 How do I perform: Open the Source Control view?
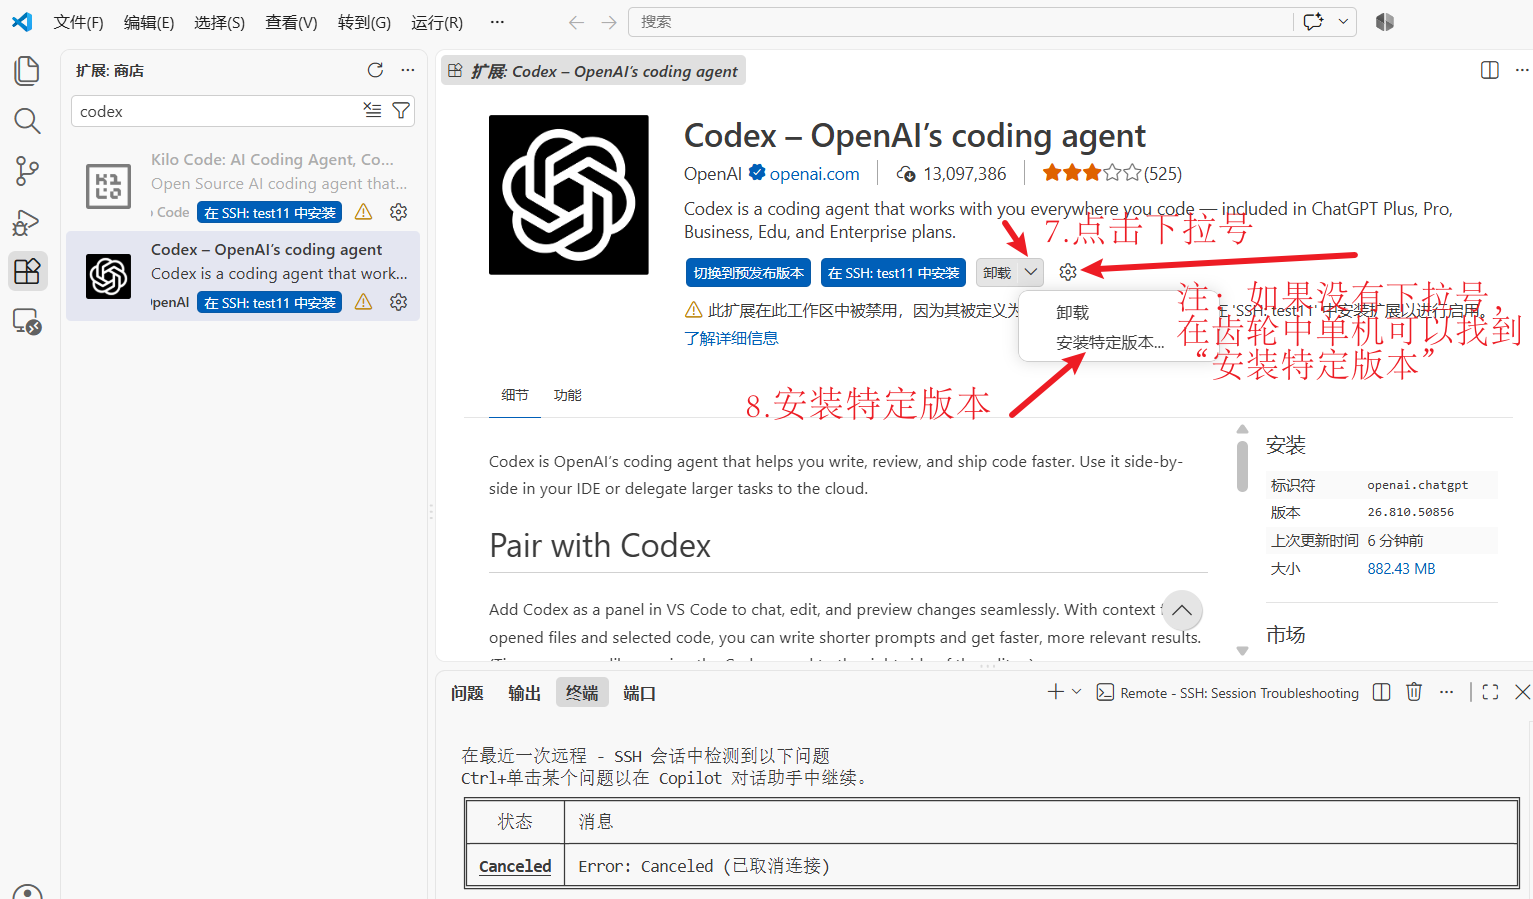click(27, 171)
